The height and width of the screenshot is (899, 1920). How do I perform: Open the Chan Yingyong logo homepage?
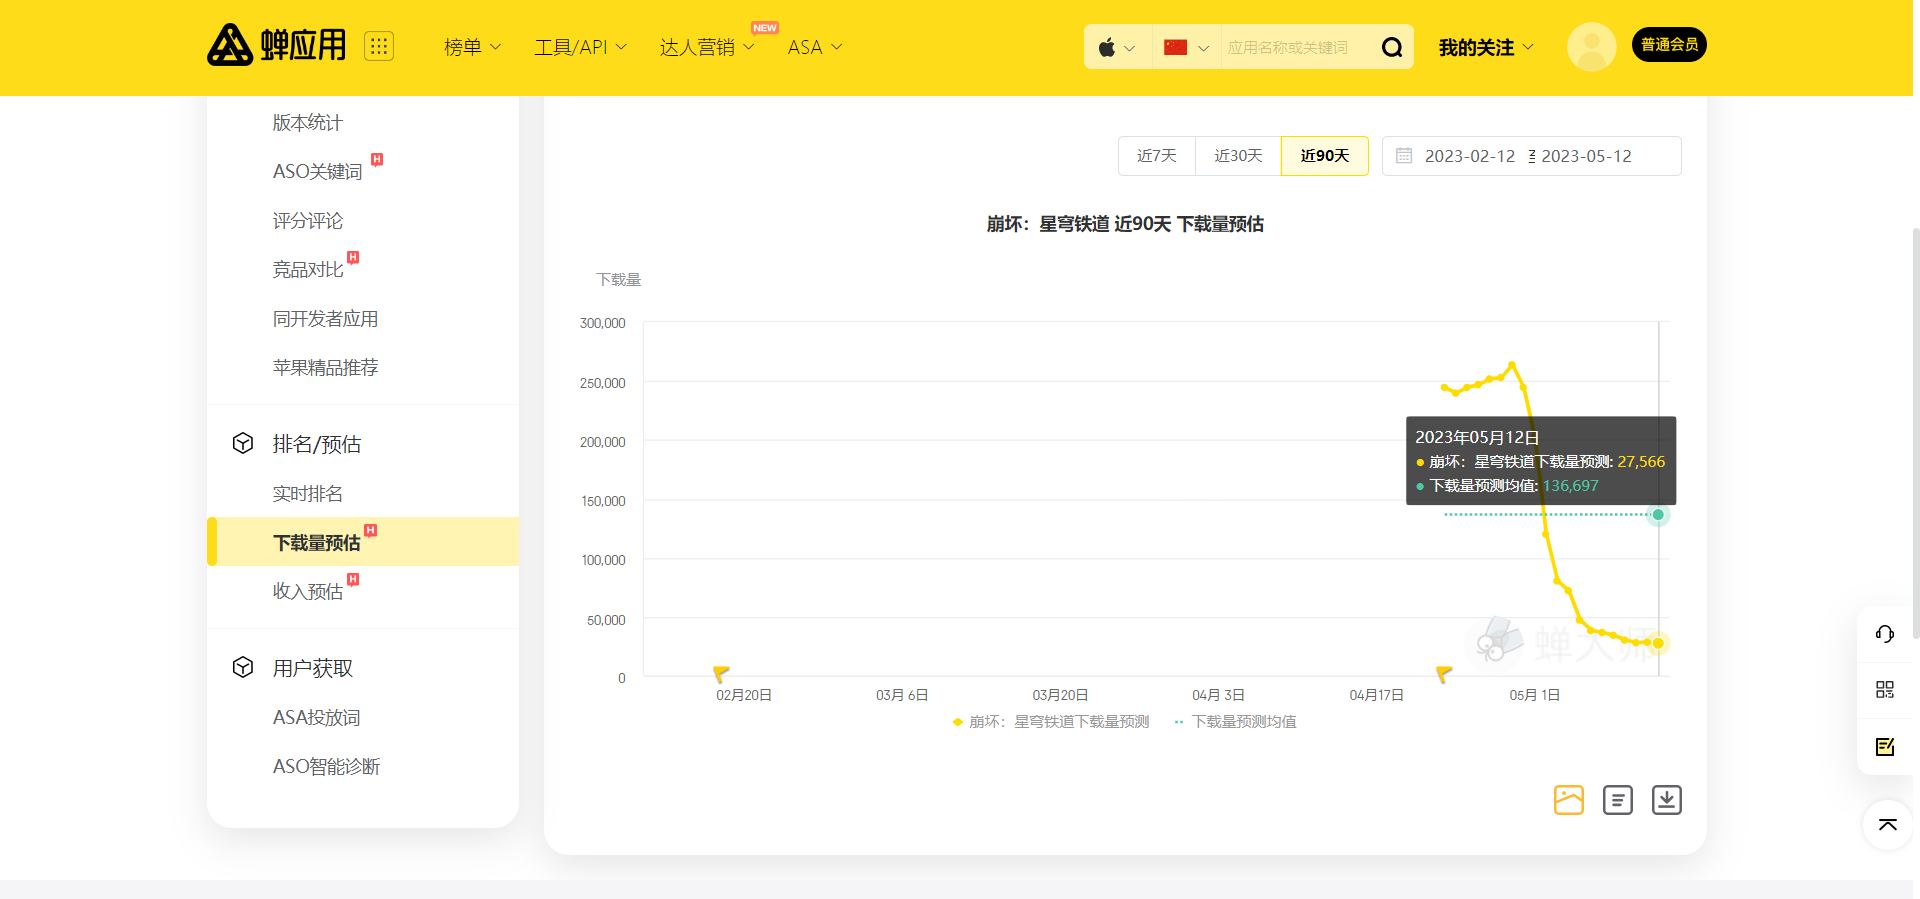coord(276,45)
